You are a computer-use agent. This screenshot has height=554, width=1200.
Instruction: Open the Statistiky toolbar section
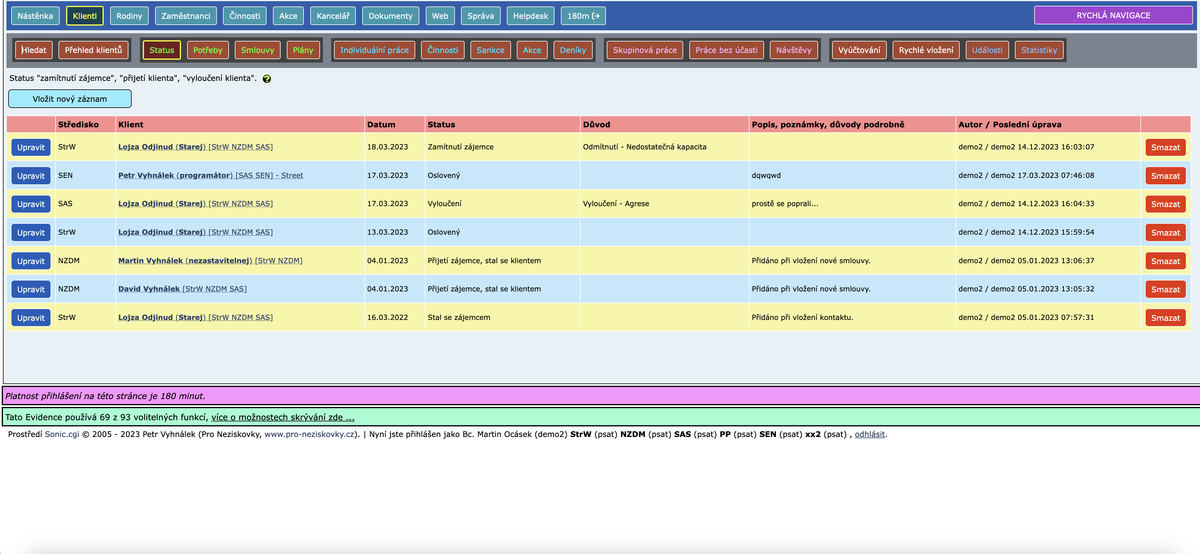click(x=1039, y=50)
